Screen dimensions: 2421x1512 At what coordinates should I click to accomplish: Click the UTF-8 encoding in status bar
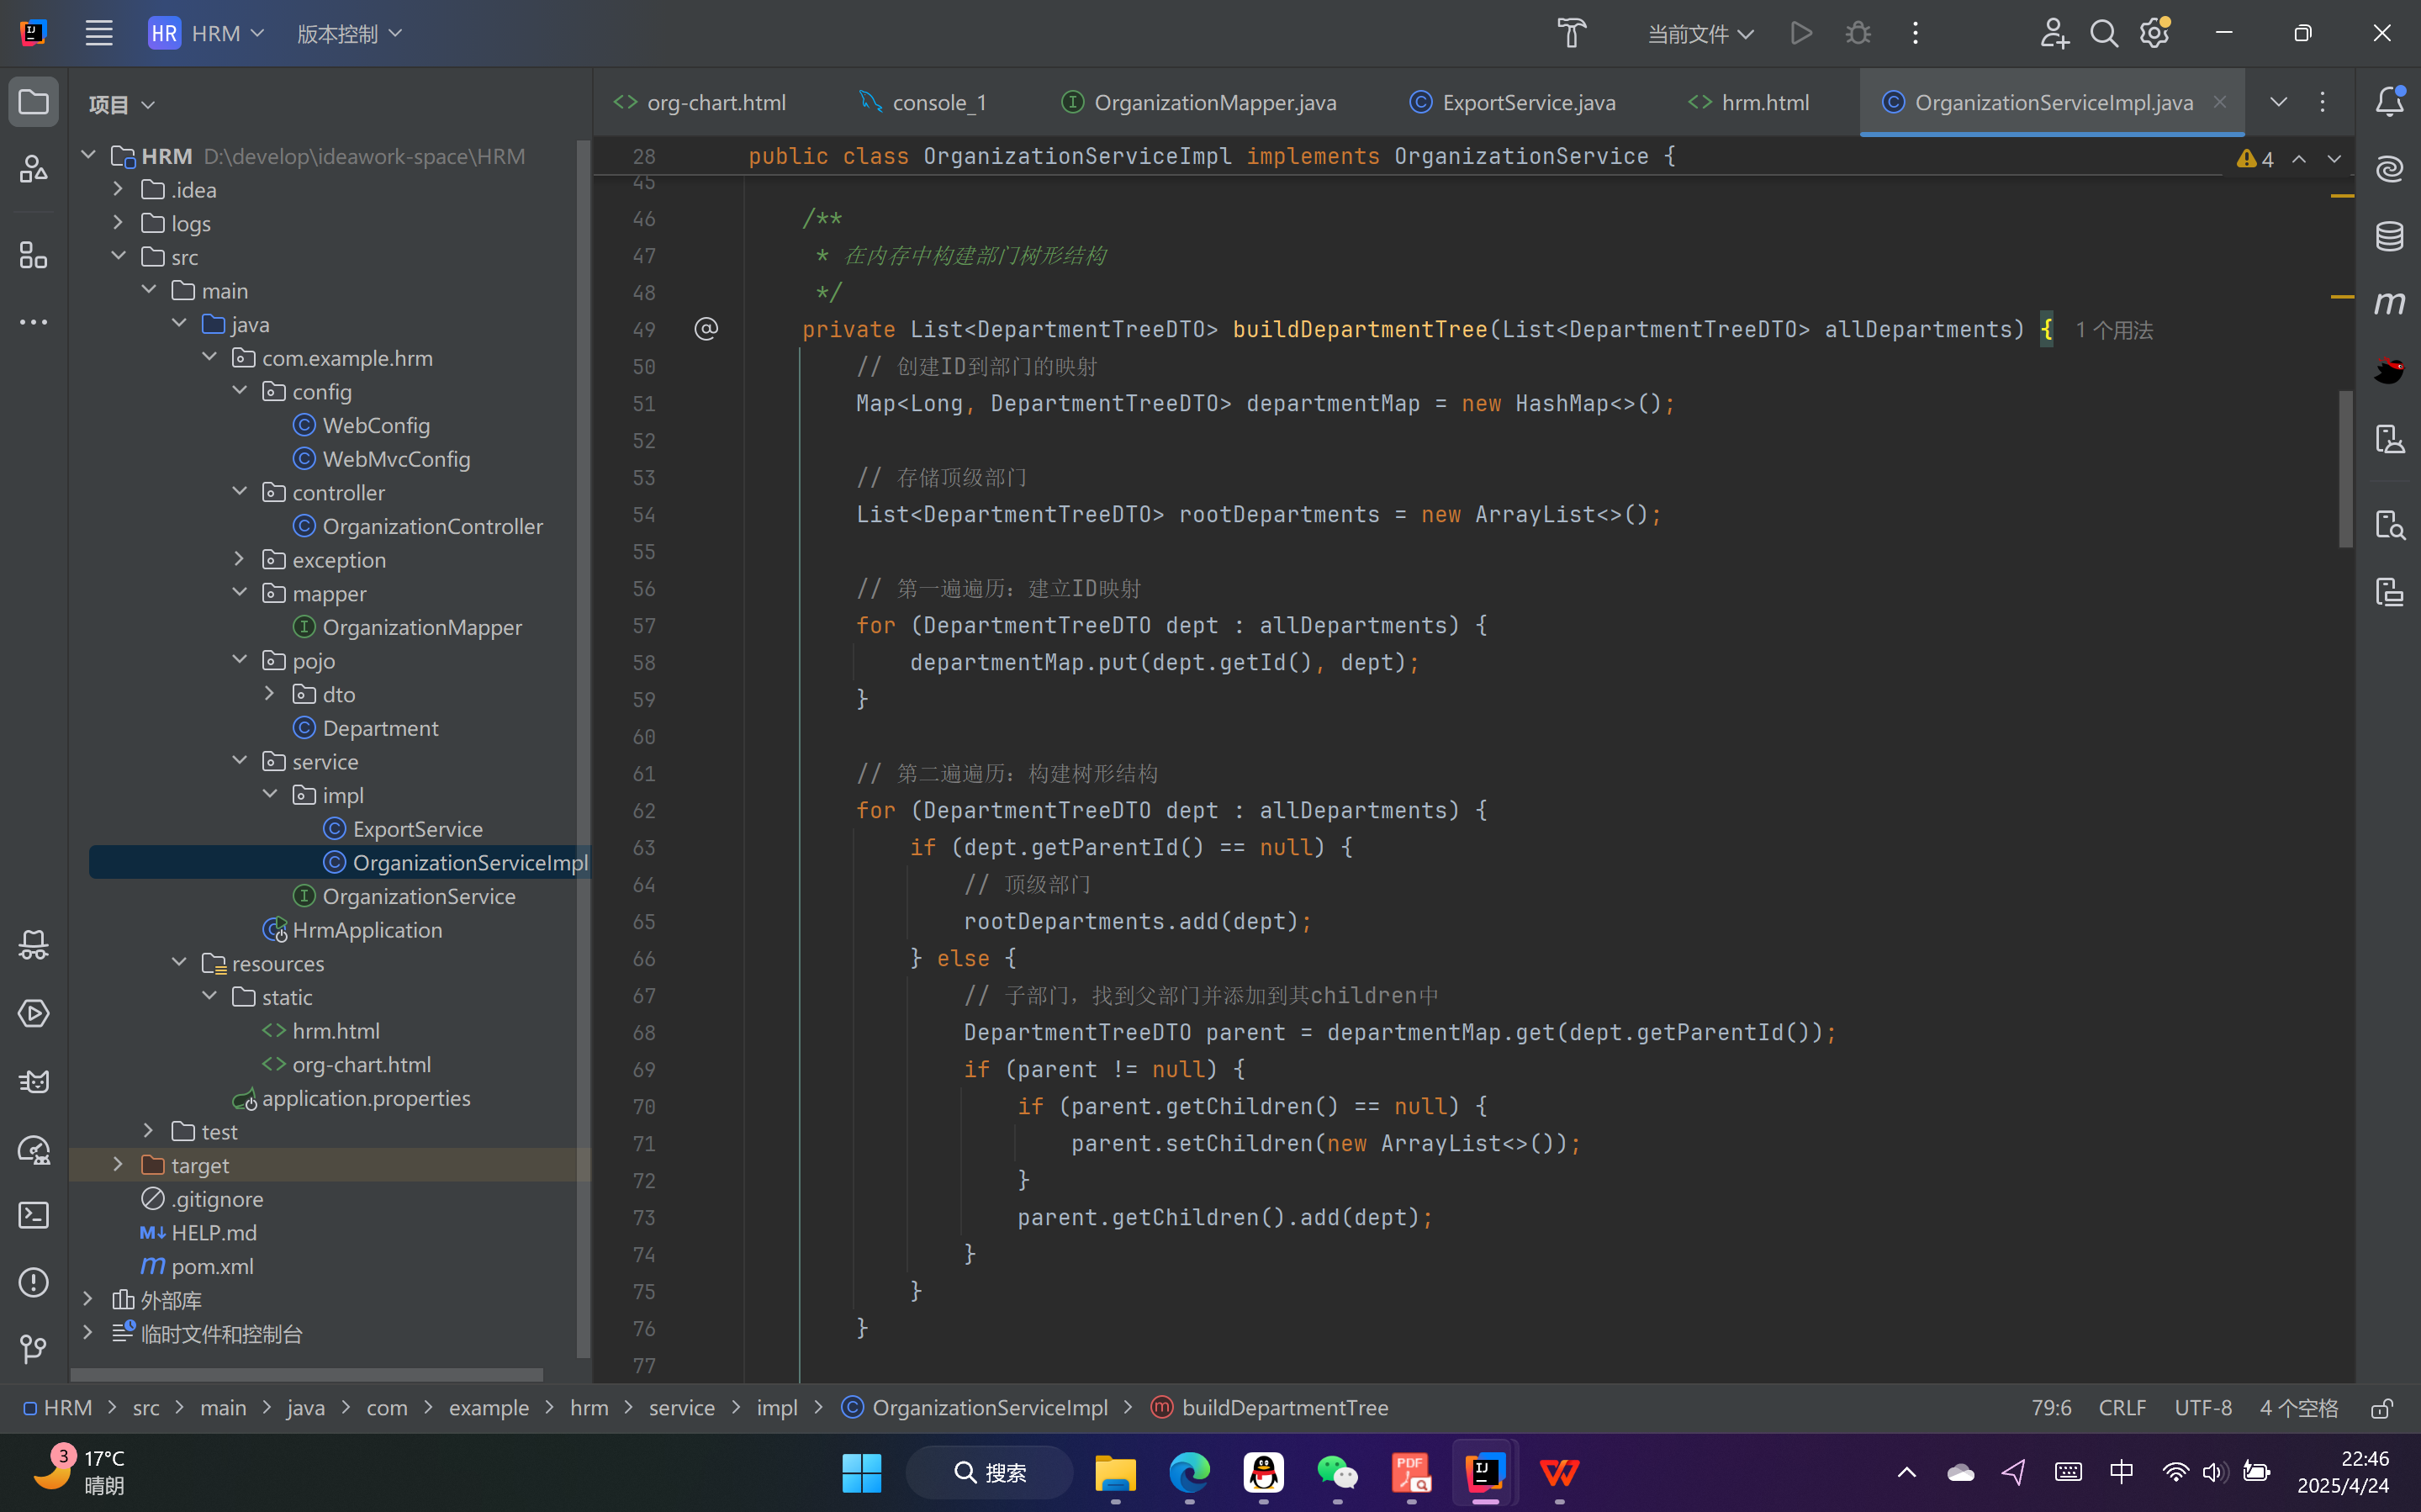pos(2202,1408)
